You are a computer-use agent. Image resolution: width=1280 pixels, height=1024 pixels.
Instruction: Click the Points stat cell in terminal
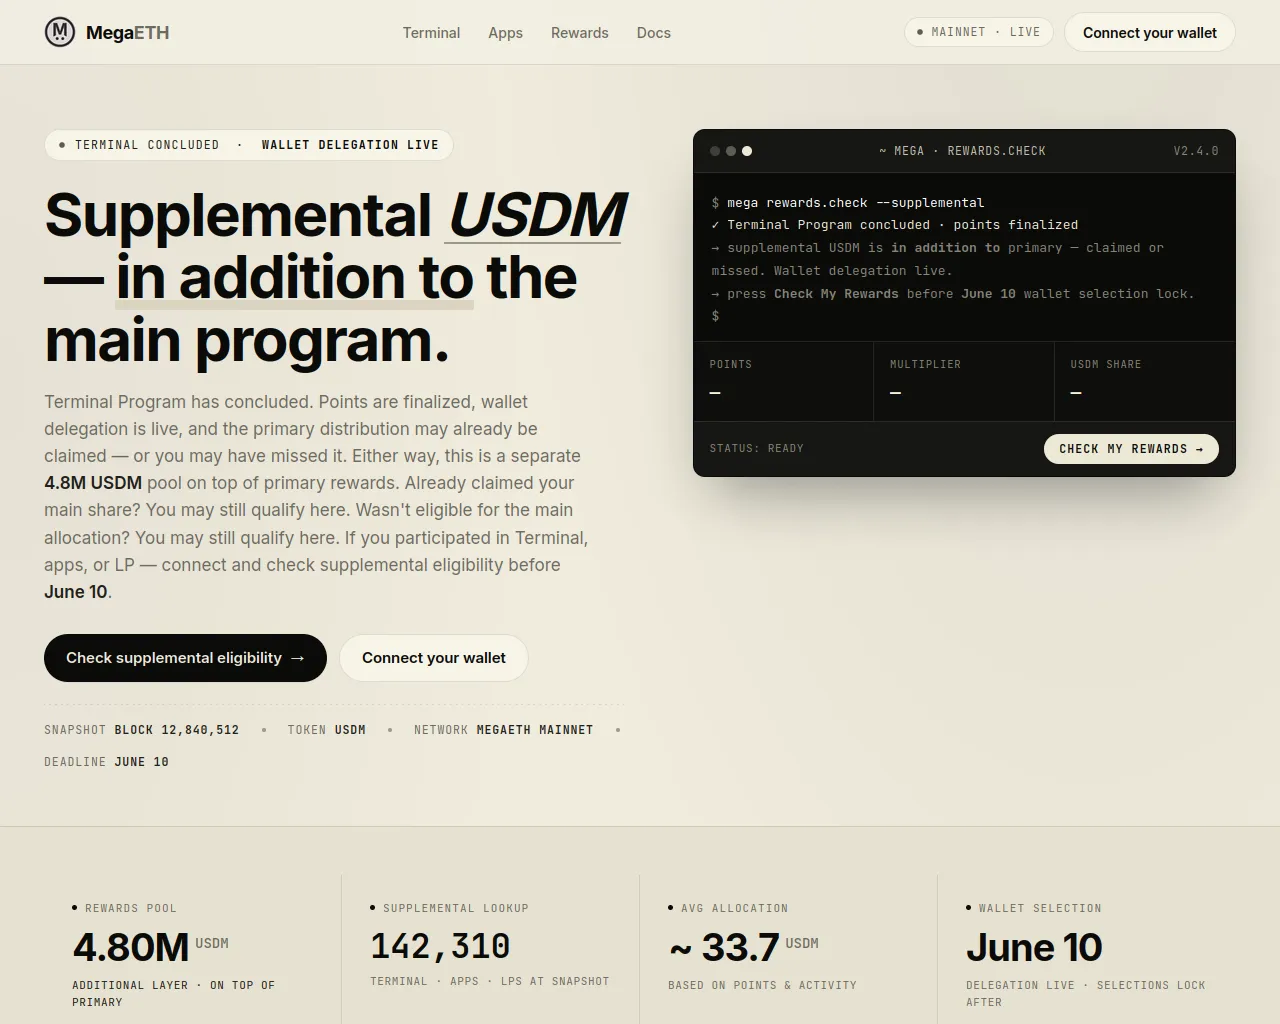pos(784,381)
